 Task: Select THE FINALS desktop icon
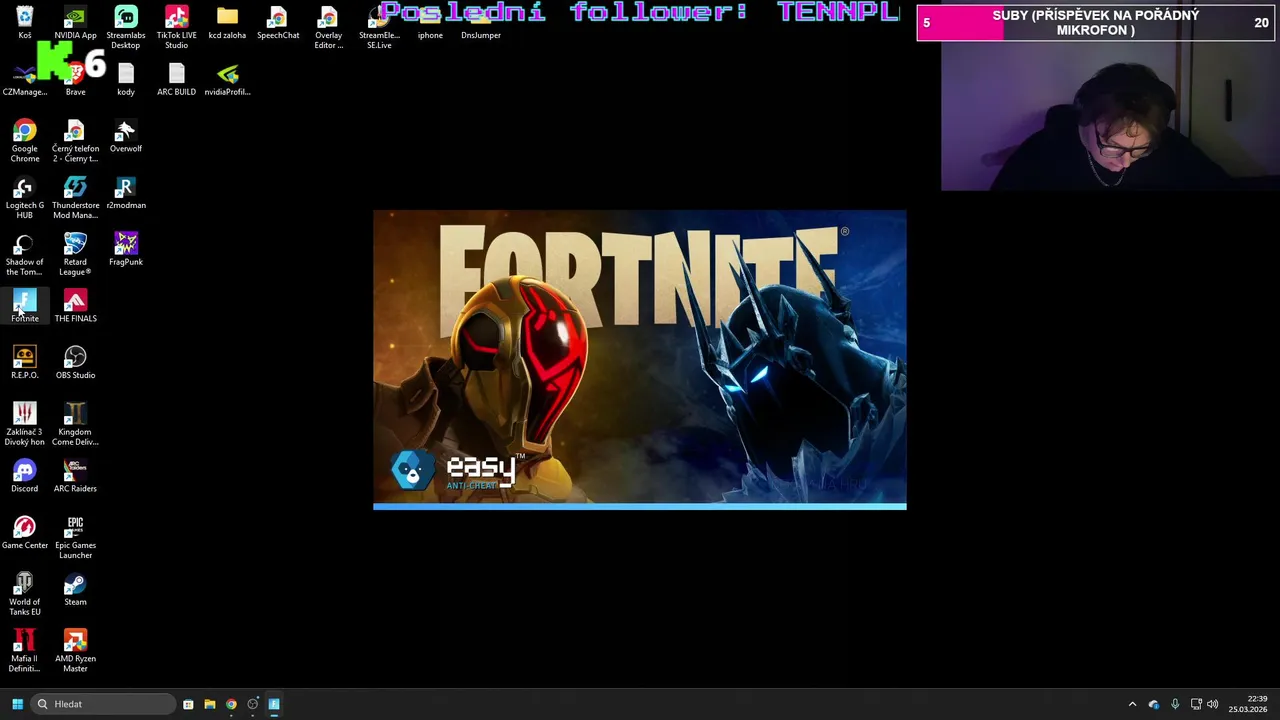pos(75,306)
